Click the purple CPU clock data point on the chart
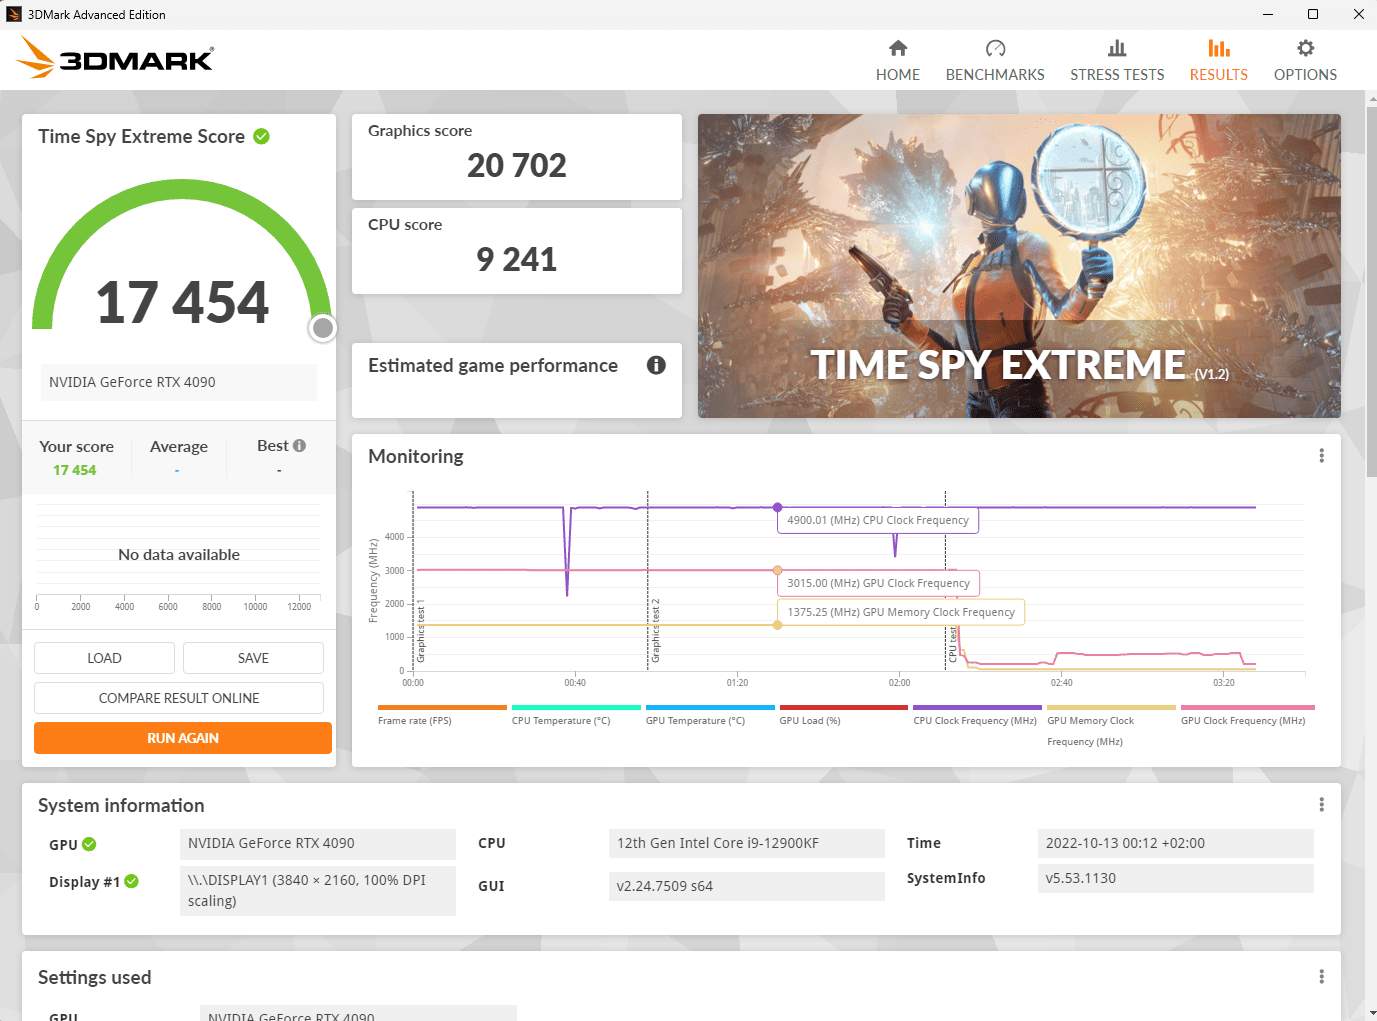This screenshot has height=1021, width=1377. 777,507
